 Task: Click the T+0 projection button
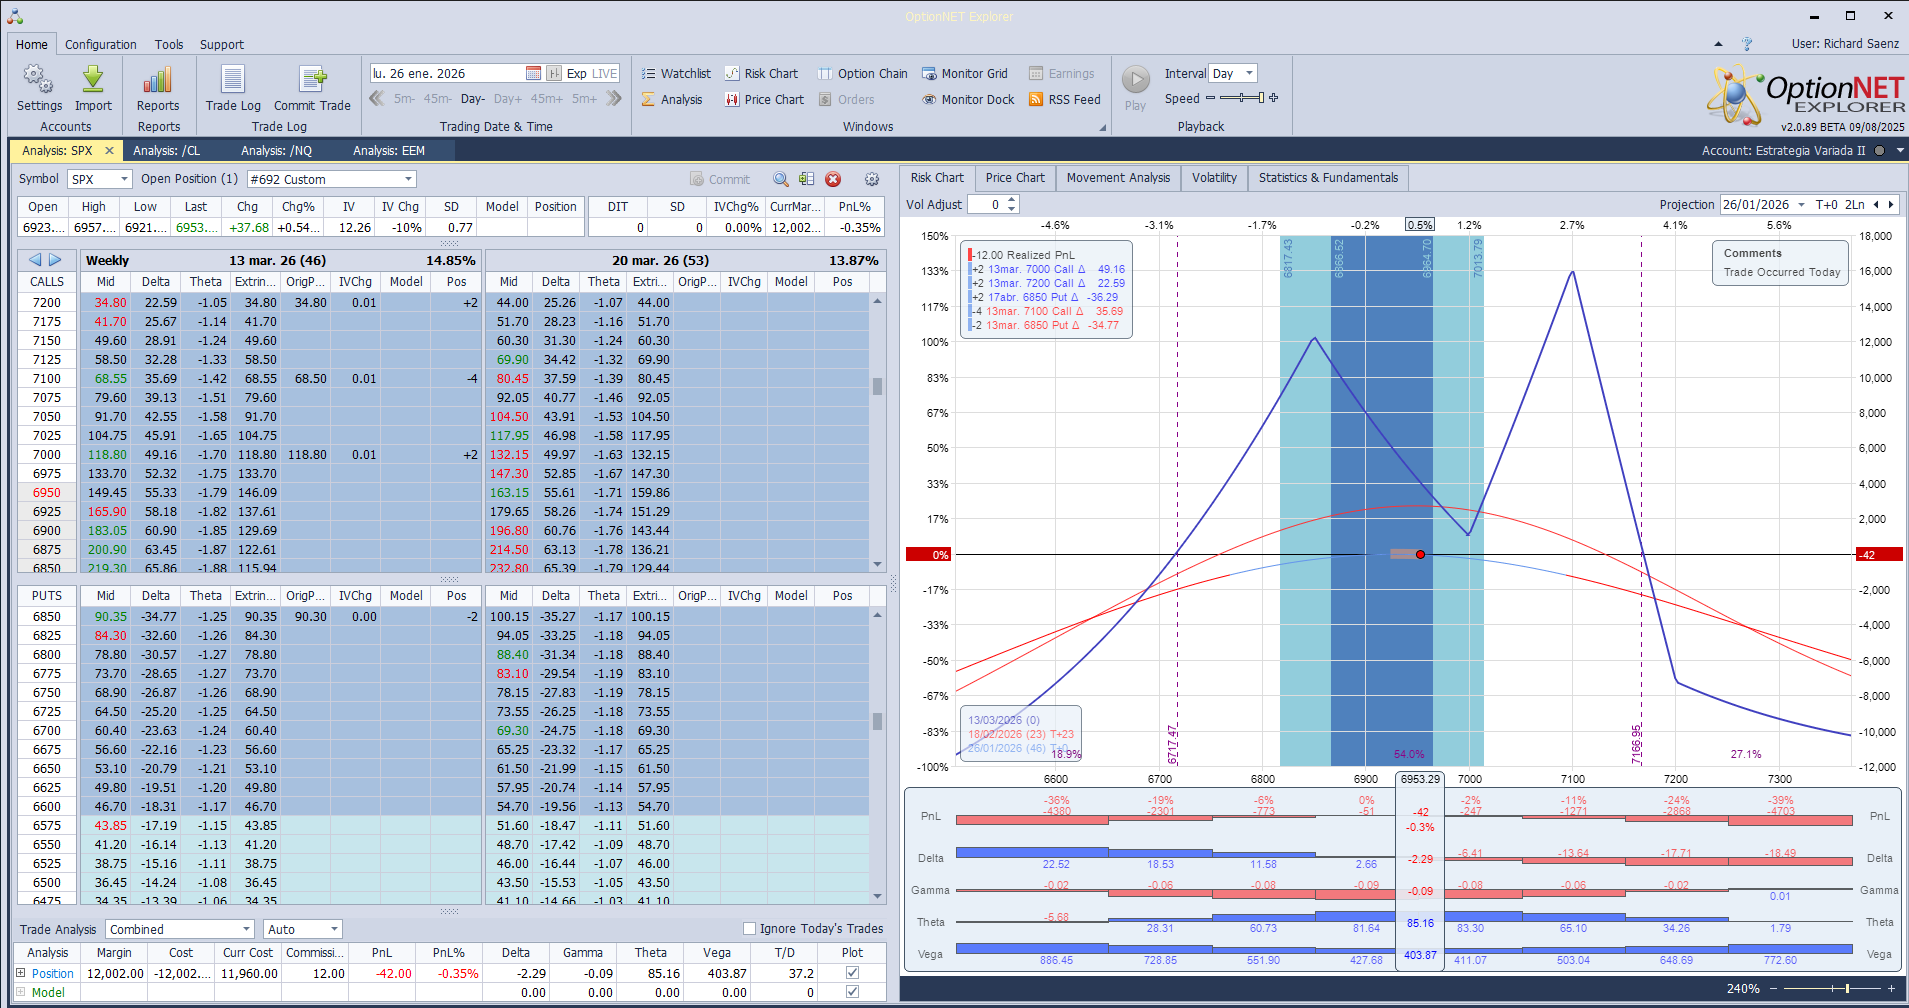(x=1827, y=204)
